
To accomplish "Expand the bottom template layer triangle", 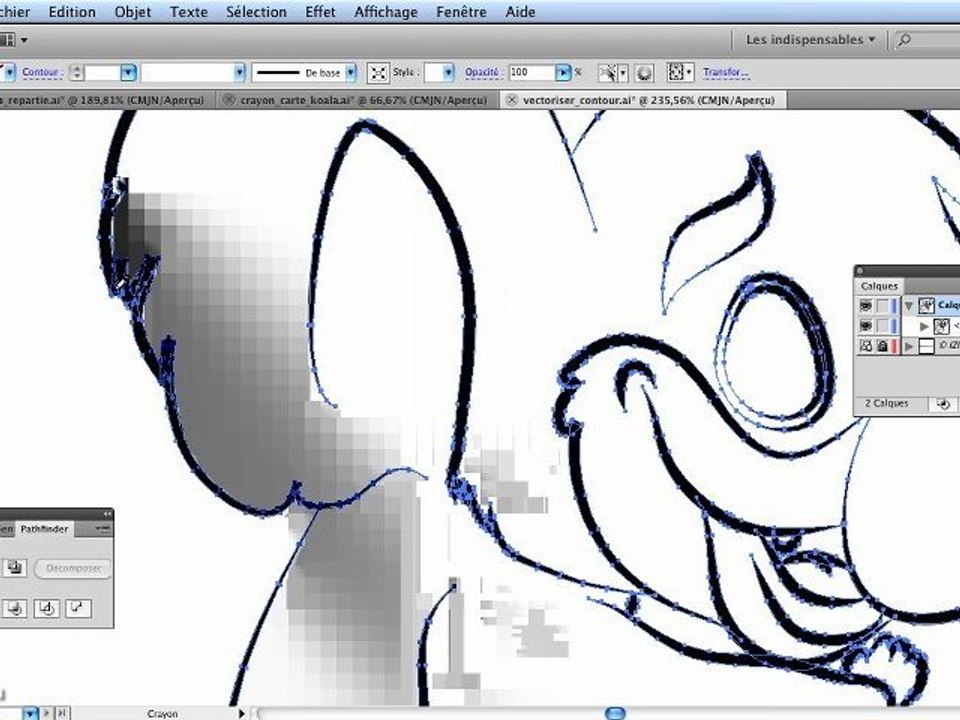I will (909, 347).
